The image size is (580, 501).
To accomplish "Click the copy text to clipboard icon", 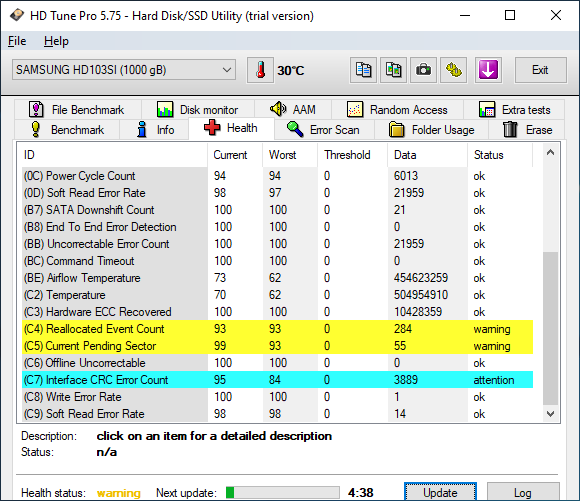I will click(363, 70).
